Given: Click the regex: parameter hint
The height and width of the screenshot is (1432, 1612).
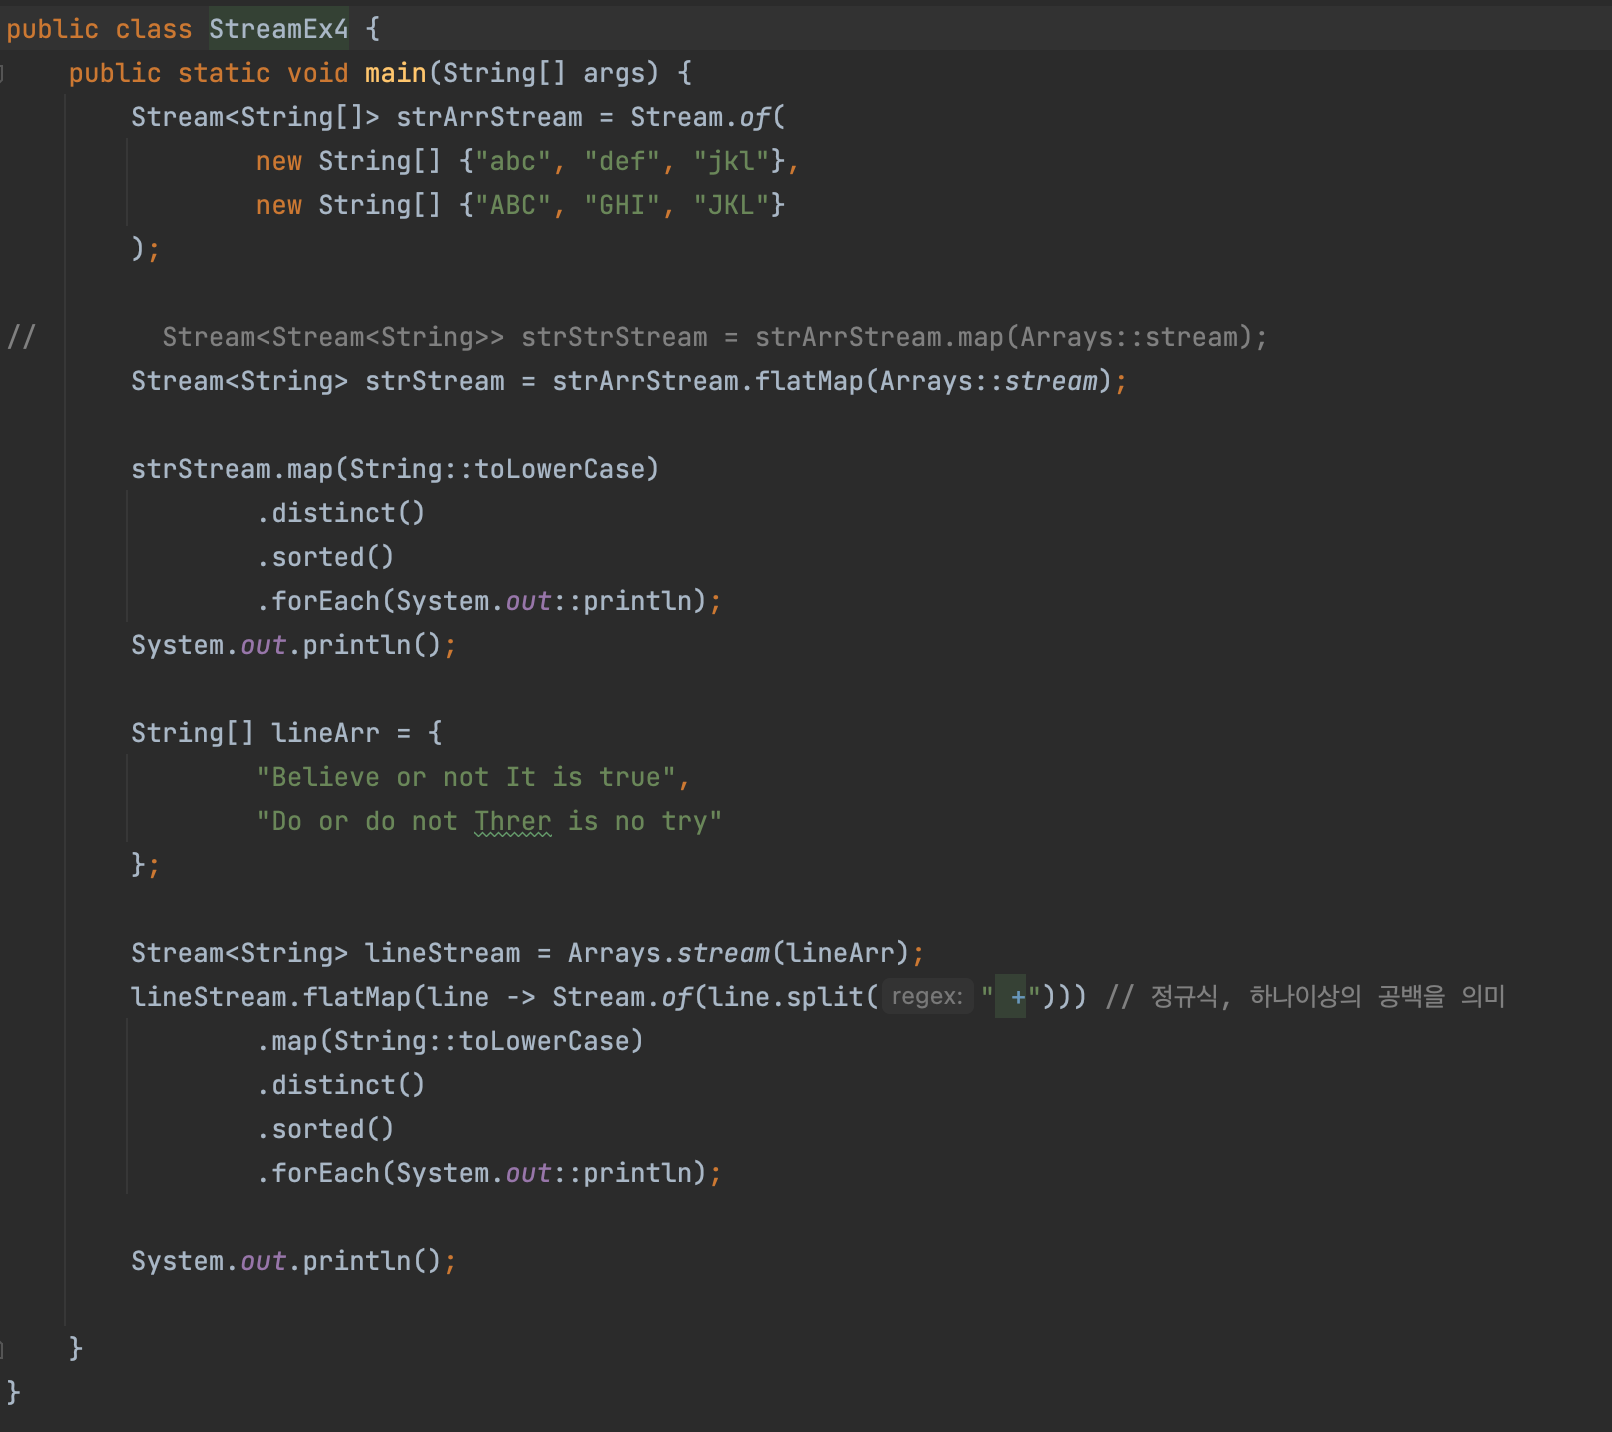Looking at the screenshot, I should pyautogui.click(x=927, y=997).
